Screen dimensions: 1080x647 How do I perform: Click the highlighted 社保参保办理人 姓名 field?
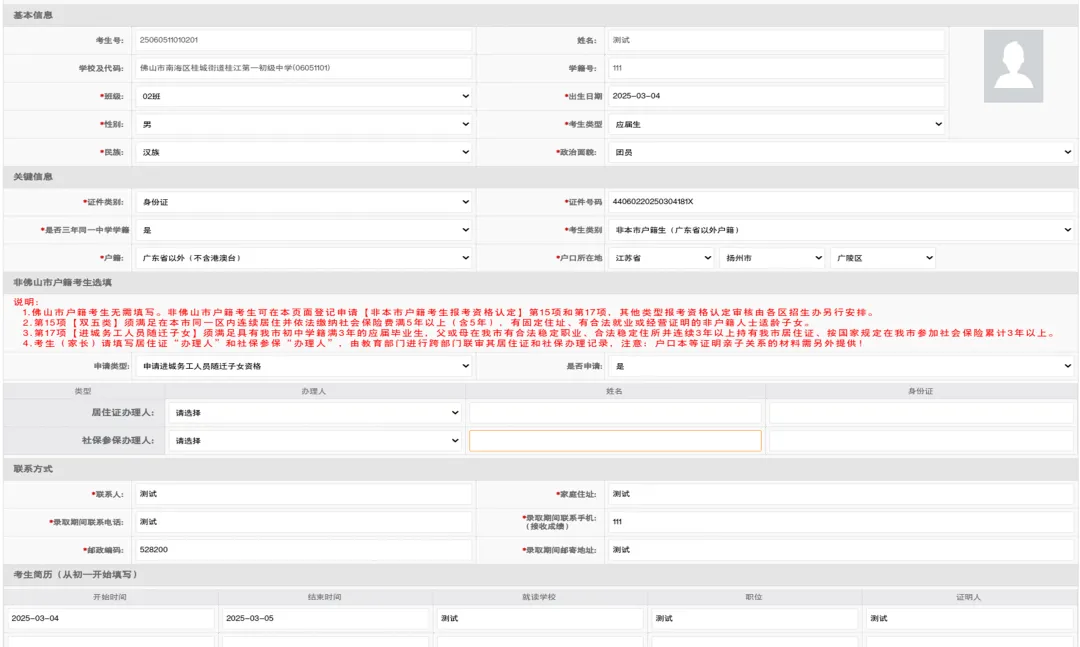click(615, 441)
